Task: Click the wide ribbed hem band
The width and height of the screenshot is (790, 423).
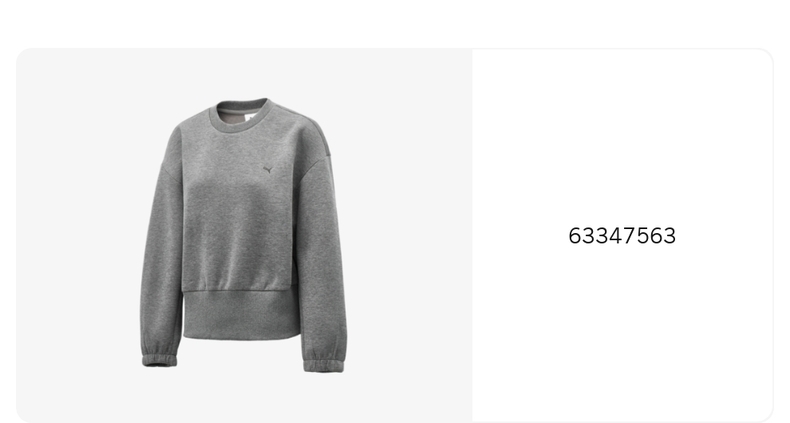Action: point(241,315)
